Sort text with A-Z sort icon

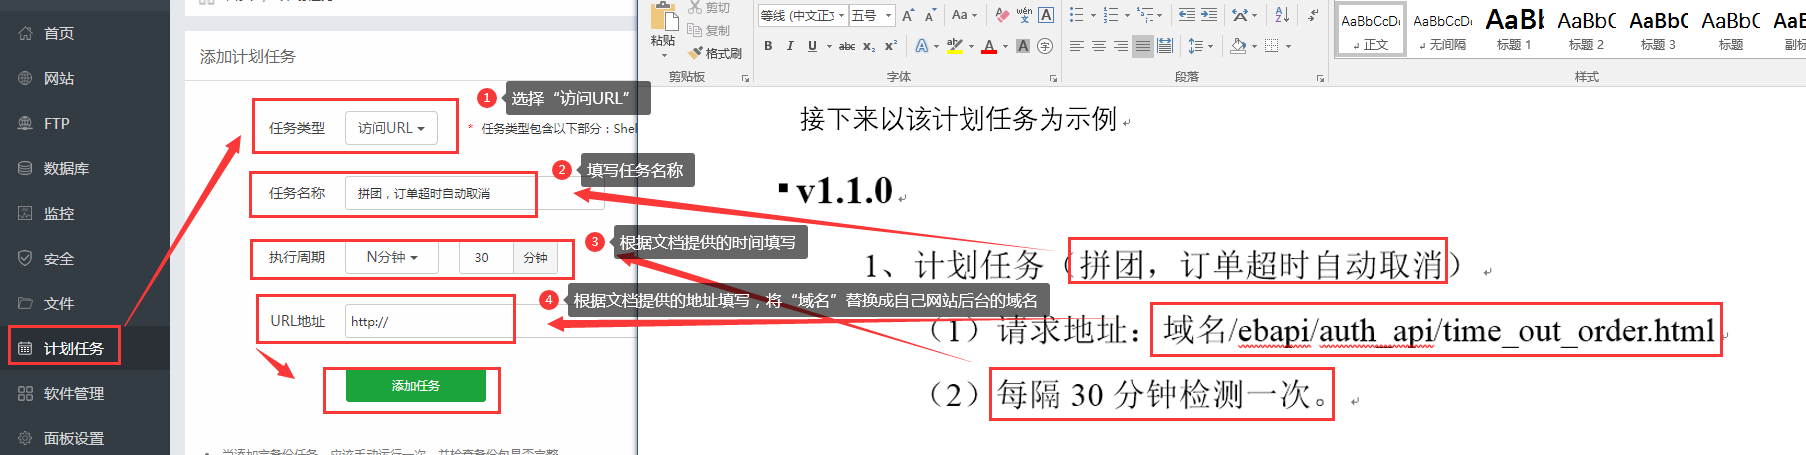coord(1282,15)
